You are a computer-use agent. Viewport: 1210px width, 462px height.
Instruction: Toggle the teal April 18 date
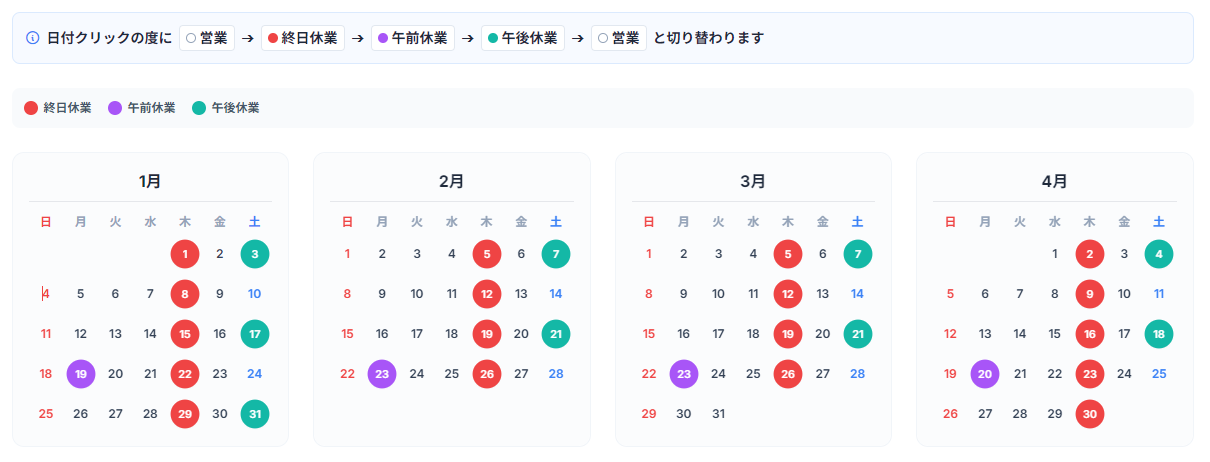coord(1159,334)
